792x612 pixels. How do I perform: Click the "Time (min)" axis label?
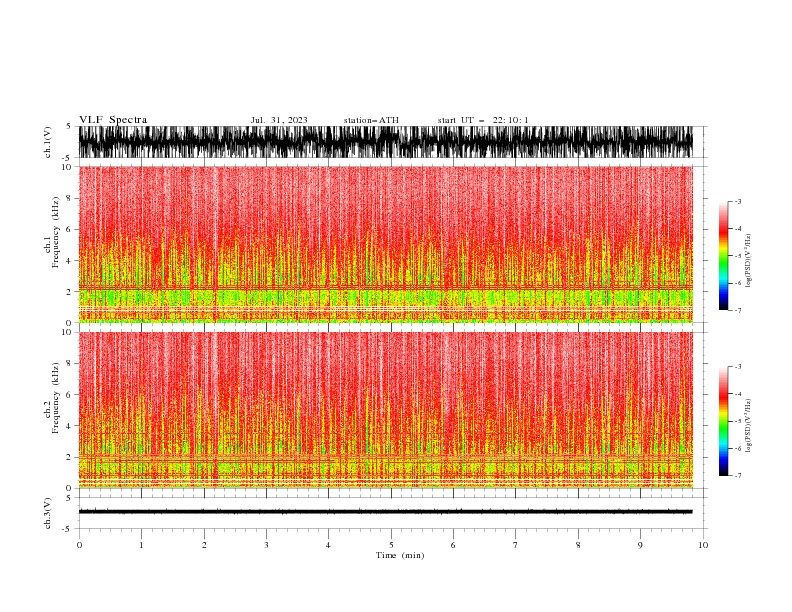click(400, 555)
